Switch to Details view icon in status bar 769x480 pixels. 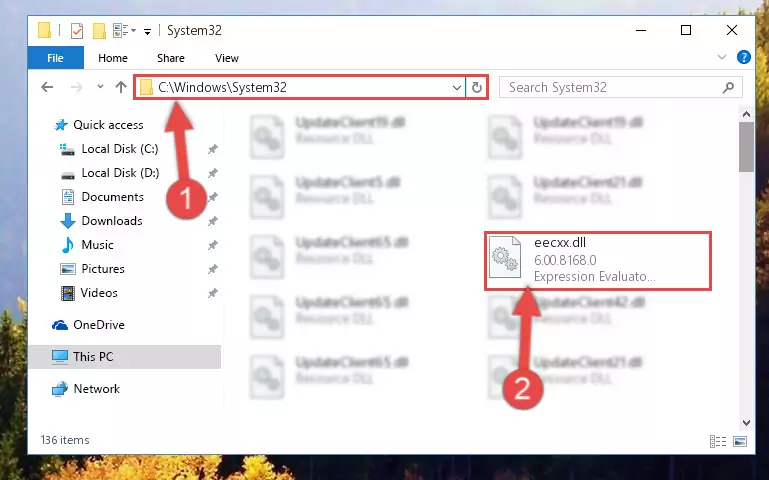[718, 441]
